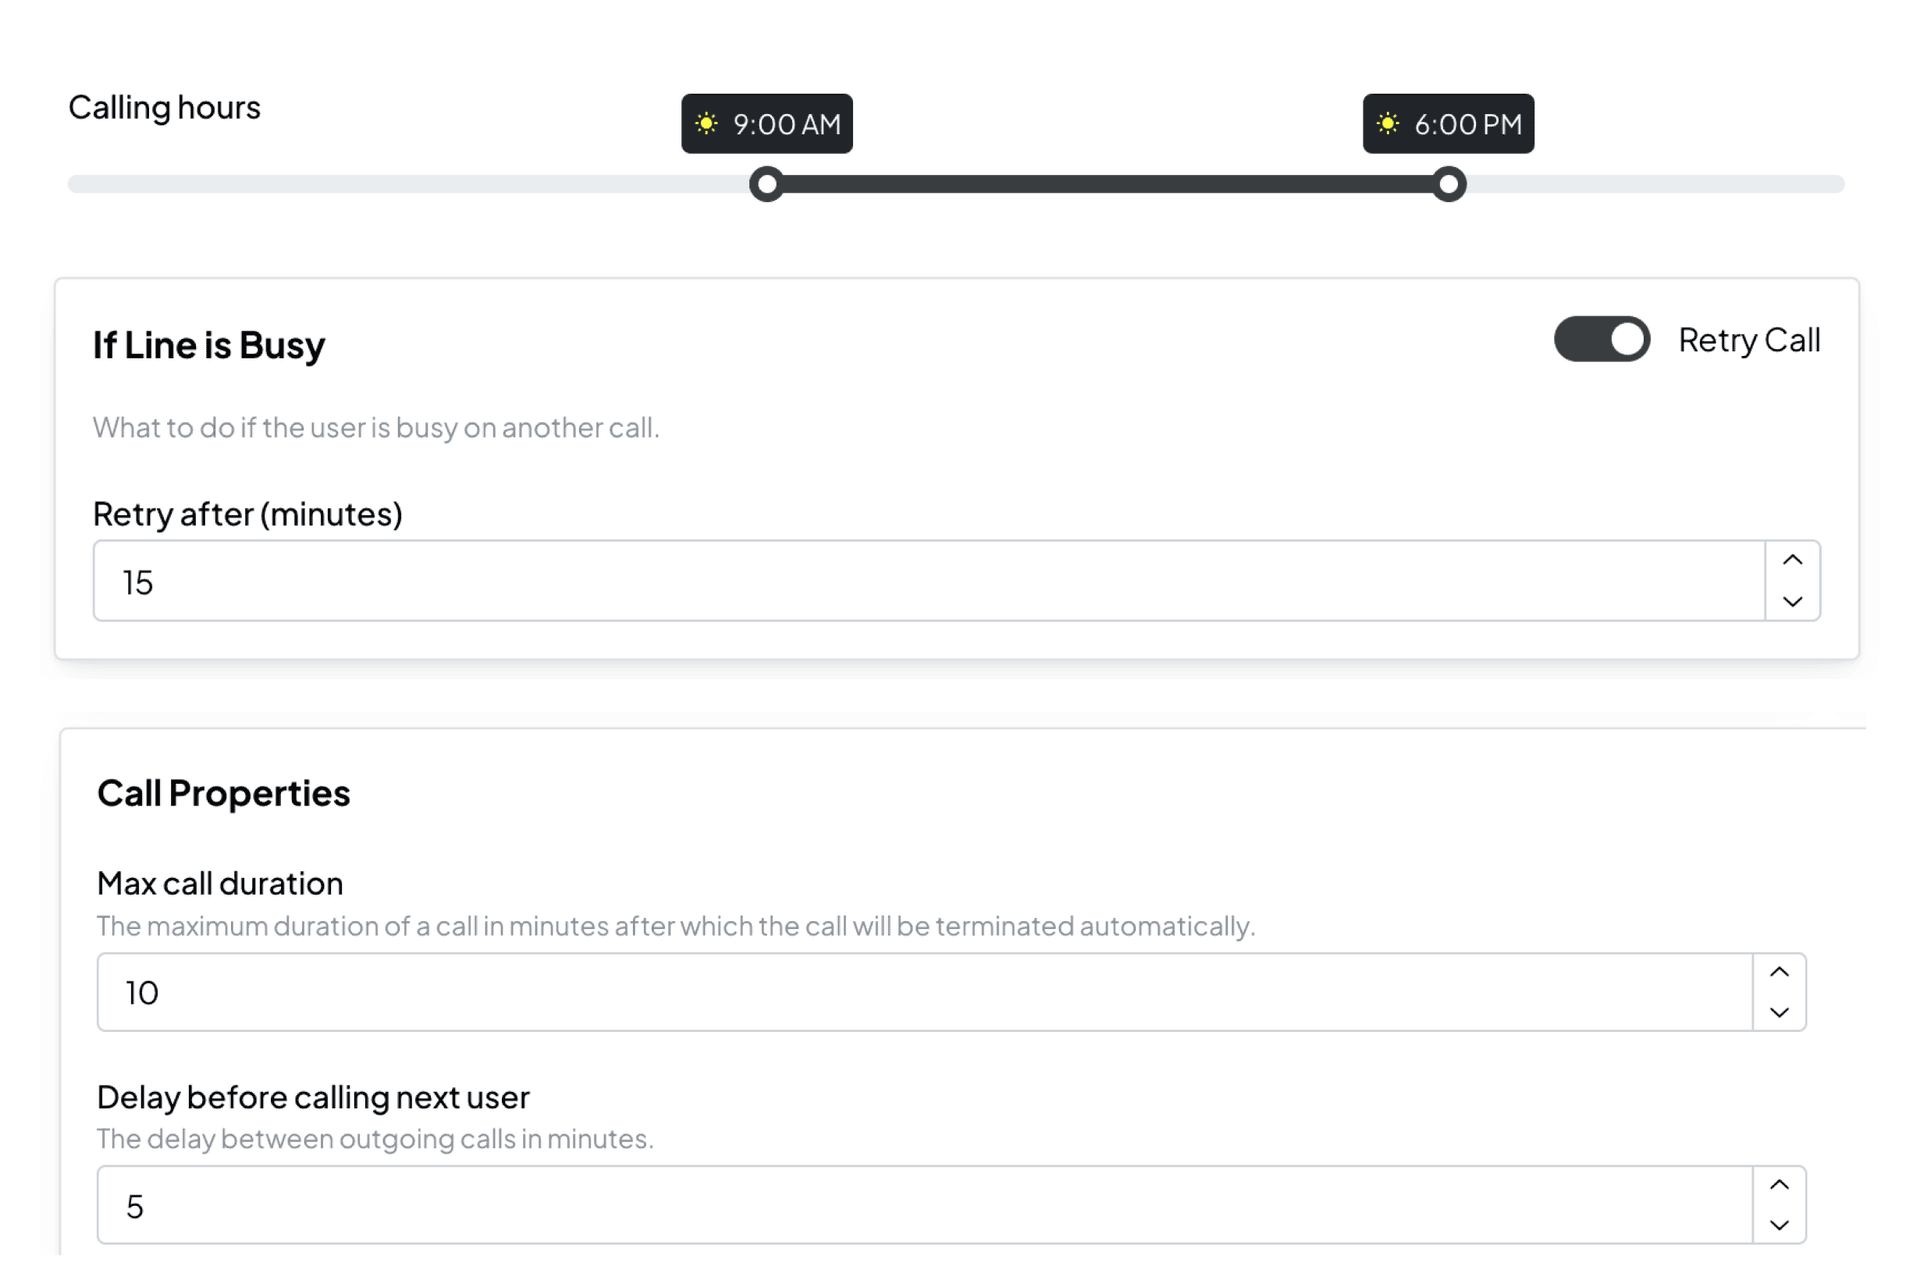Click the sun icon in the 9:00 AM label
This screenshot has height=1288, width=1920.
coord(706,124)
